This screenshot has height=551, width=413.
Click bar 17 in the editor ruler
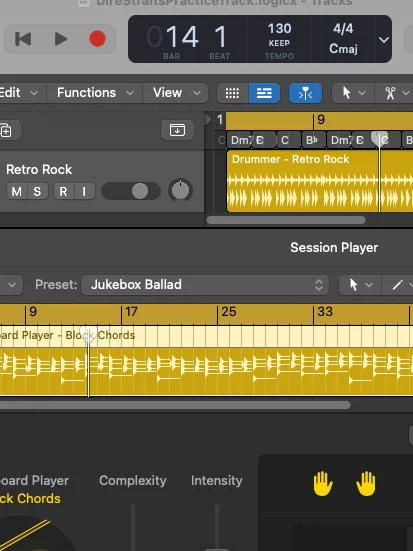(x=130, y=312)
